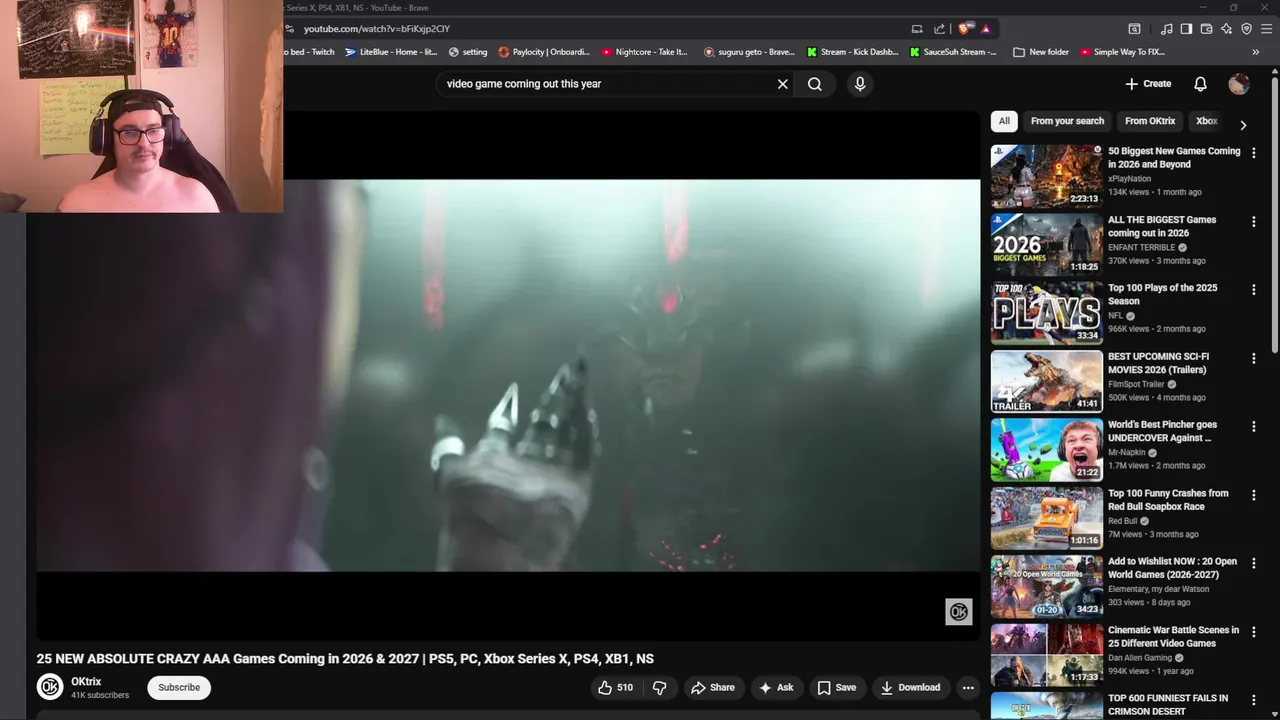Open the account avatar menu

point(1239,84)
